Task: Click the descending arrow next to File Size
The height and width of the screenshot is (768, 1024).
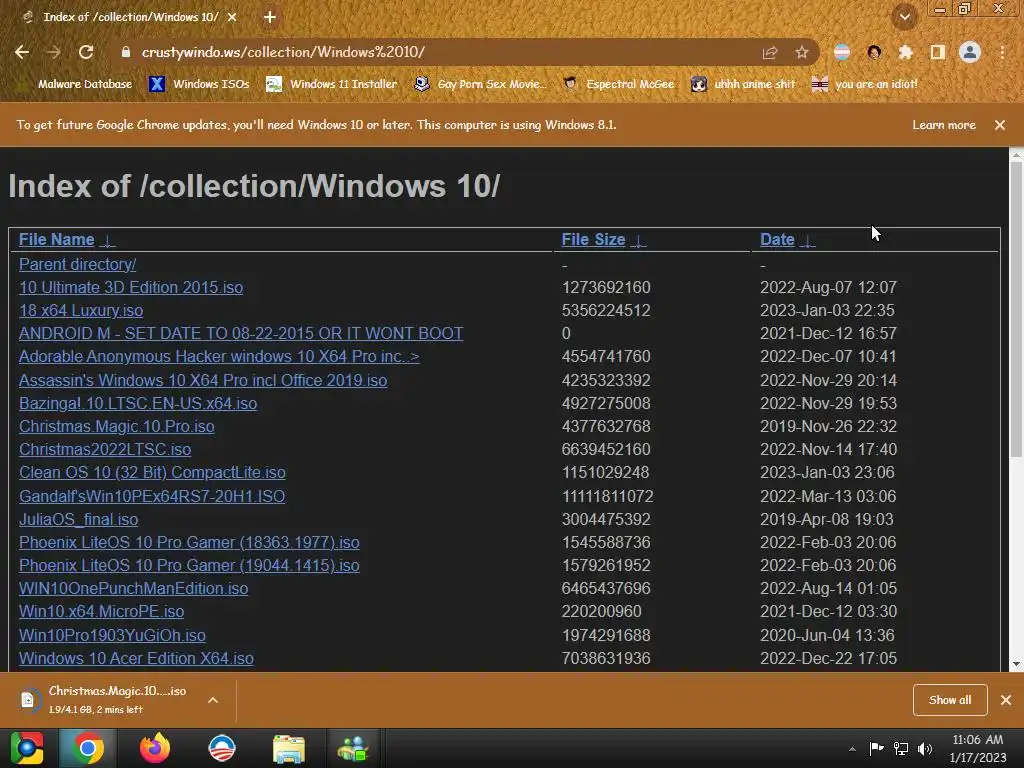Action: pos(639,240)
